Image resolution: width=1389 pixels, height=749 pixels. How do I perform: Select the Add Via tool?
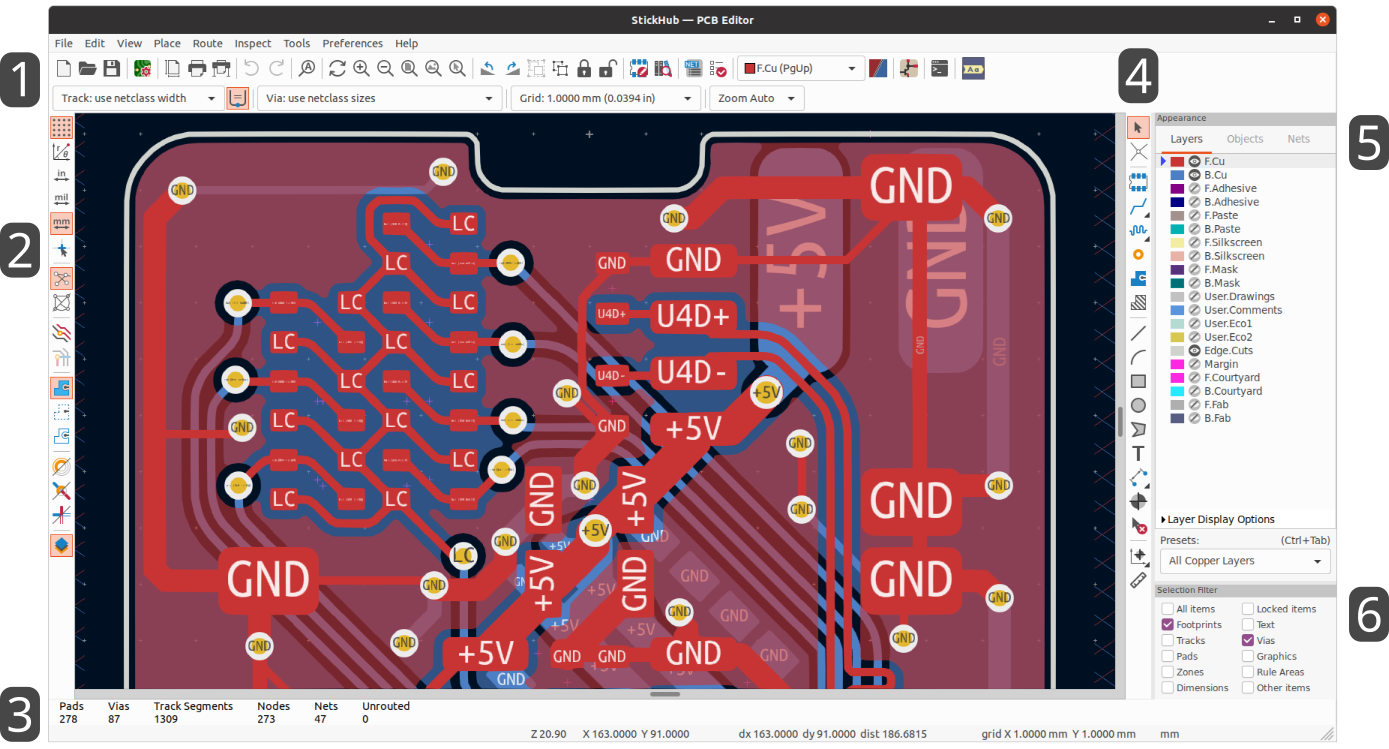(x=1138, y=254)
